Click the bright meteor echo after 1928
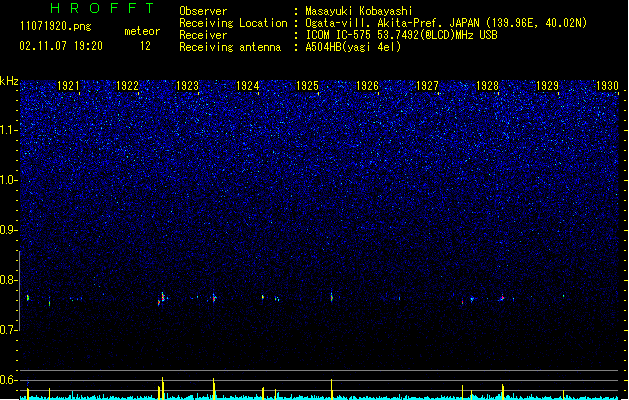 click(502, 298)
